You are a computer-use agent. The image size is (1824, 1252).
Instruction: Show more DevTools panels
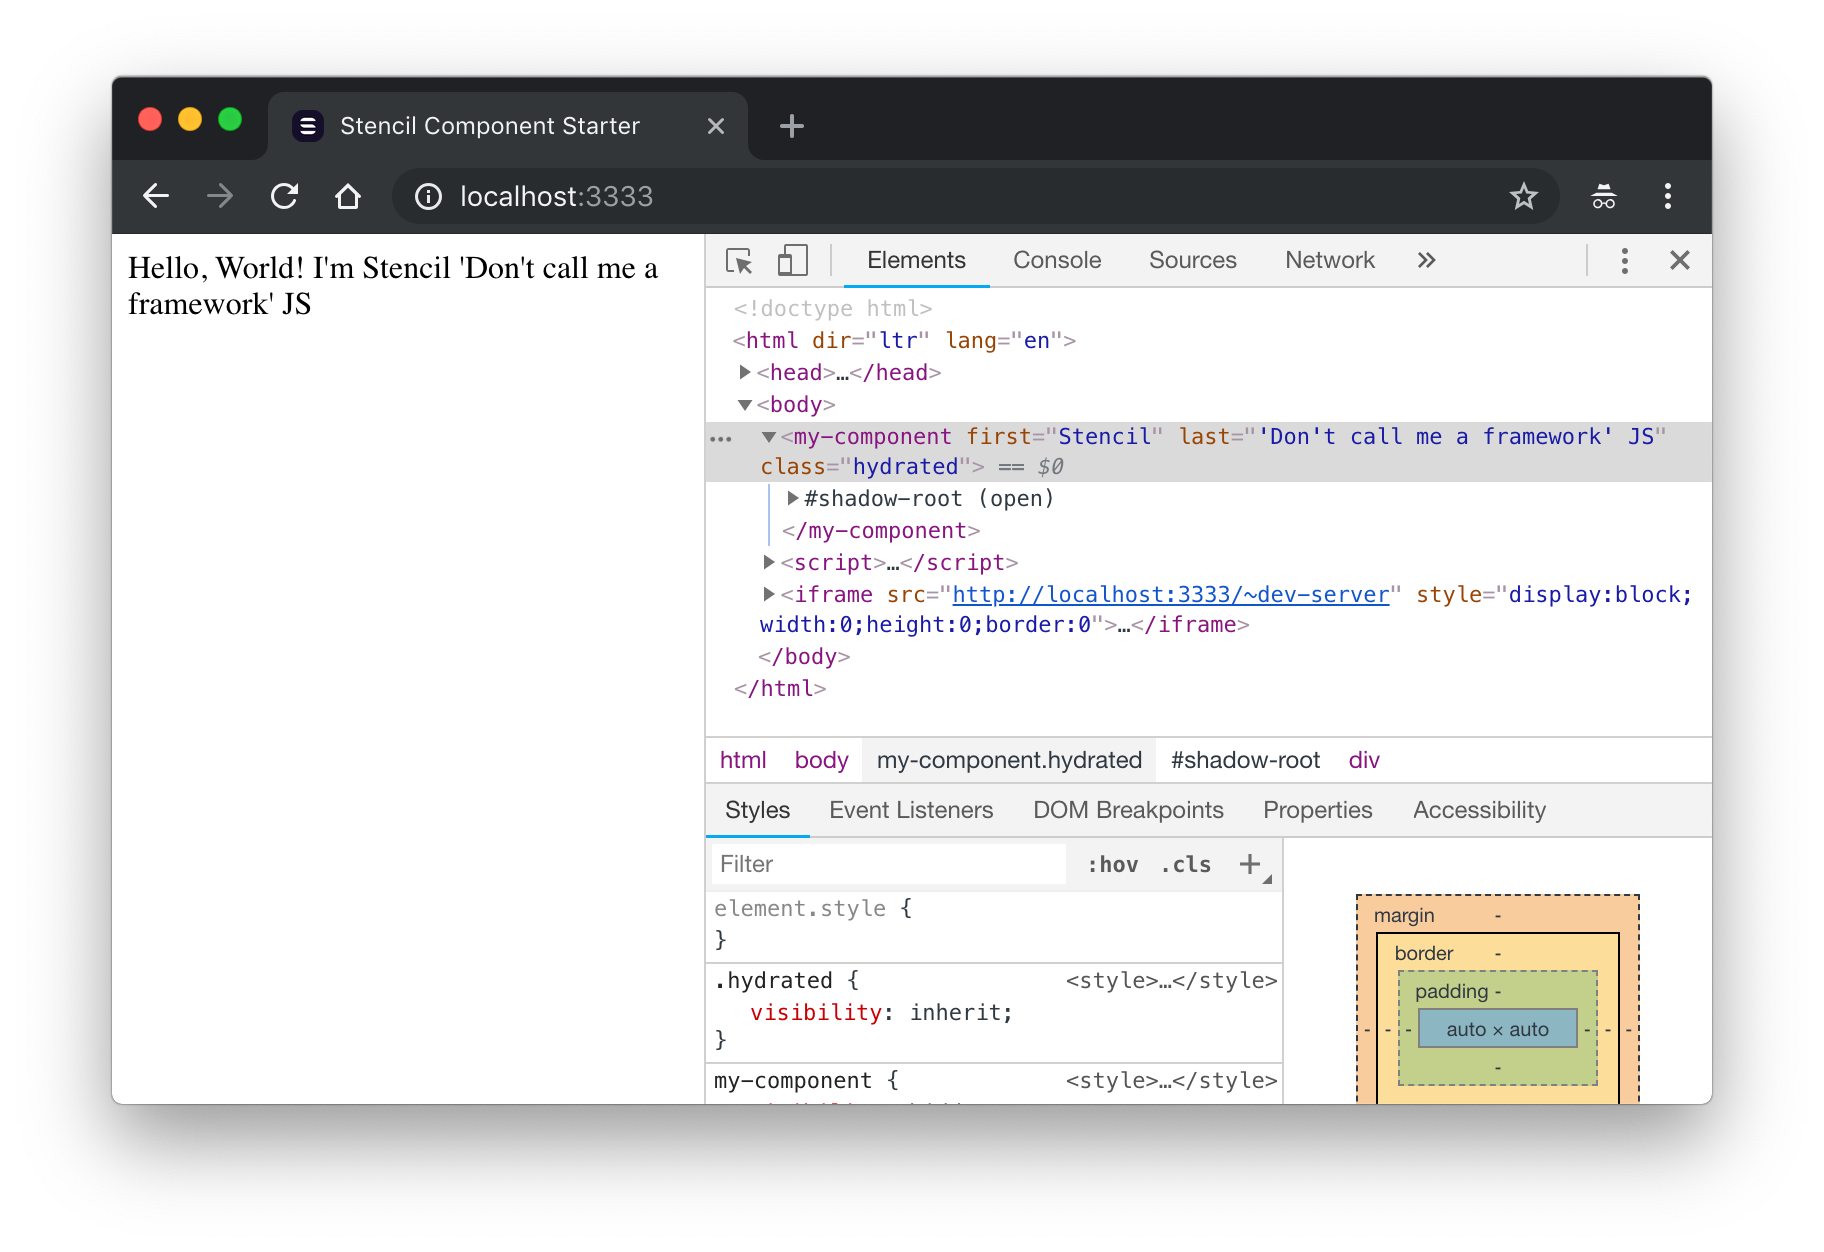(1426, 260)
